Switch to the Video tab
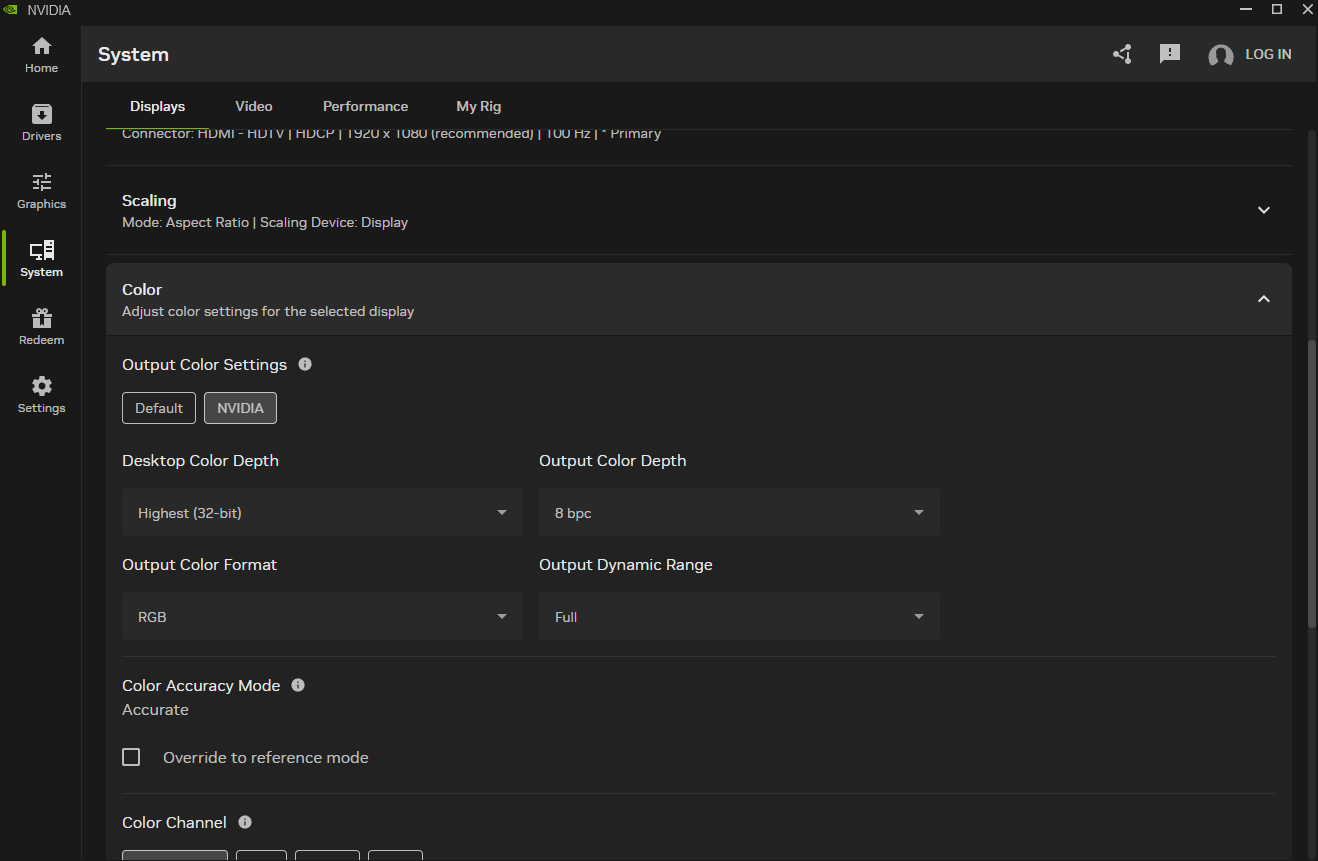Viewport: 1318px width, 861px height. [254, 107]
